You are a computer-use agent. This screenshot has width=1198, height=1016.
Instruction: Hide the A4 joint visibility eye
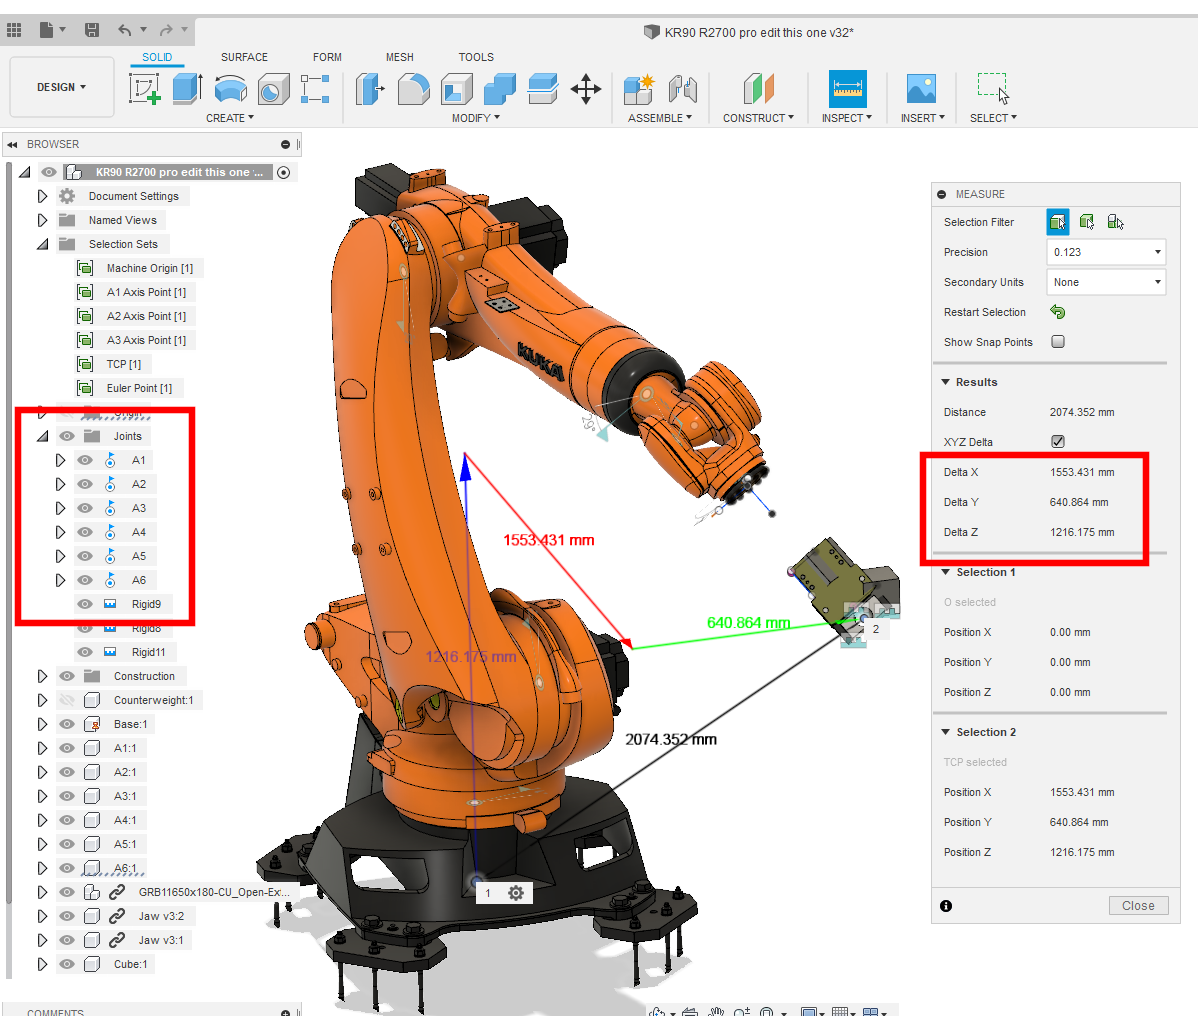click(85, 532)
